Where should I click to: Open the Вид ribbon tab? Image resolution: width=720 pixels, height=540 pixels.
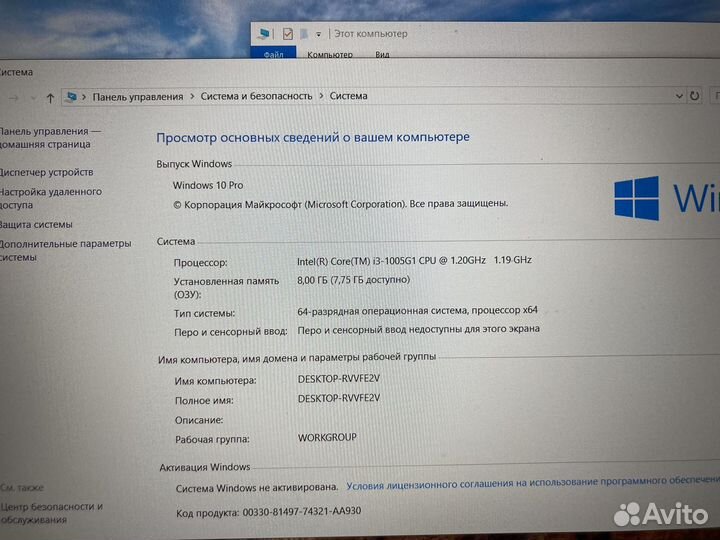(x=382, y=55)
